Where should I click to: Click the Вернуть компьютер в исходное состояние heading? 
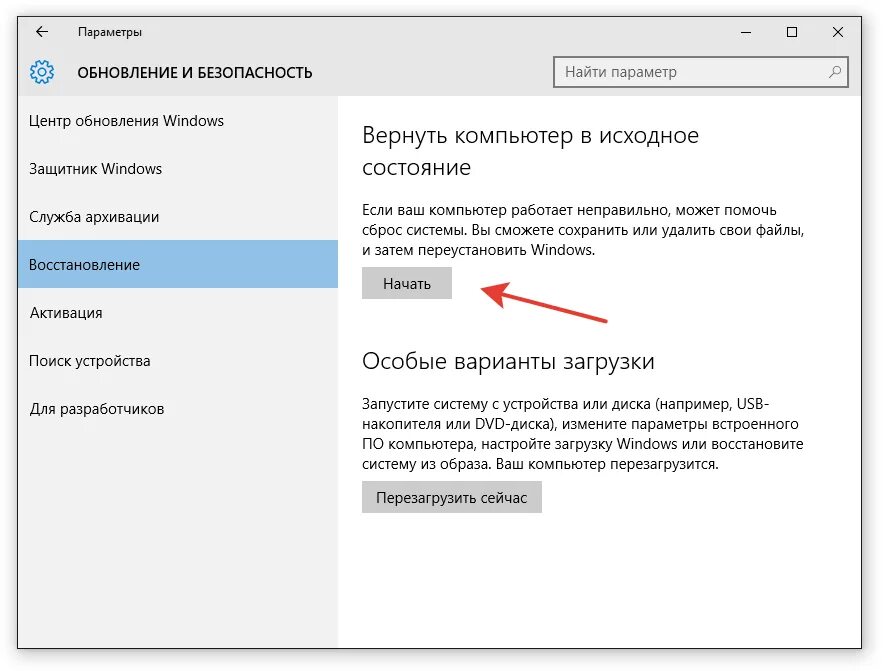[x=530, y=151]
